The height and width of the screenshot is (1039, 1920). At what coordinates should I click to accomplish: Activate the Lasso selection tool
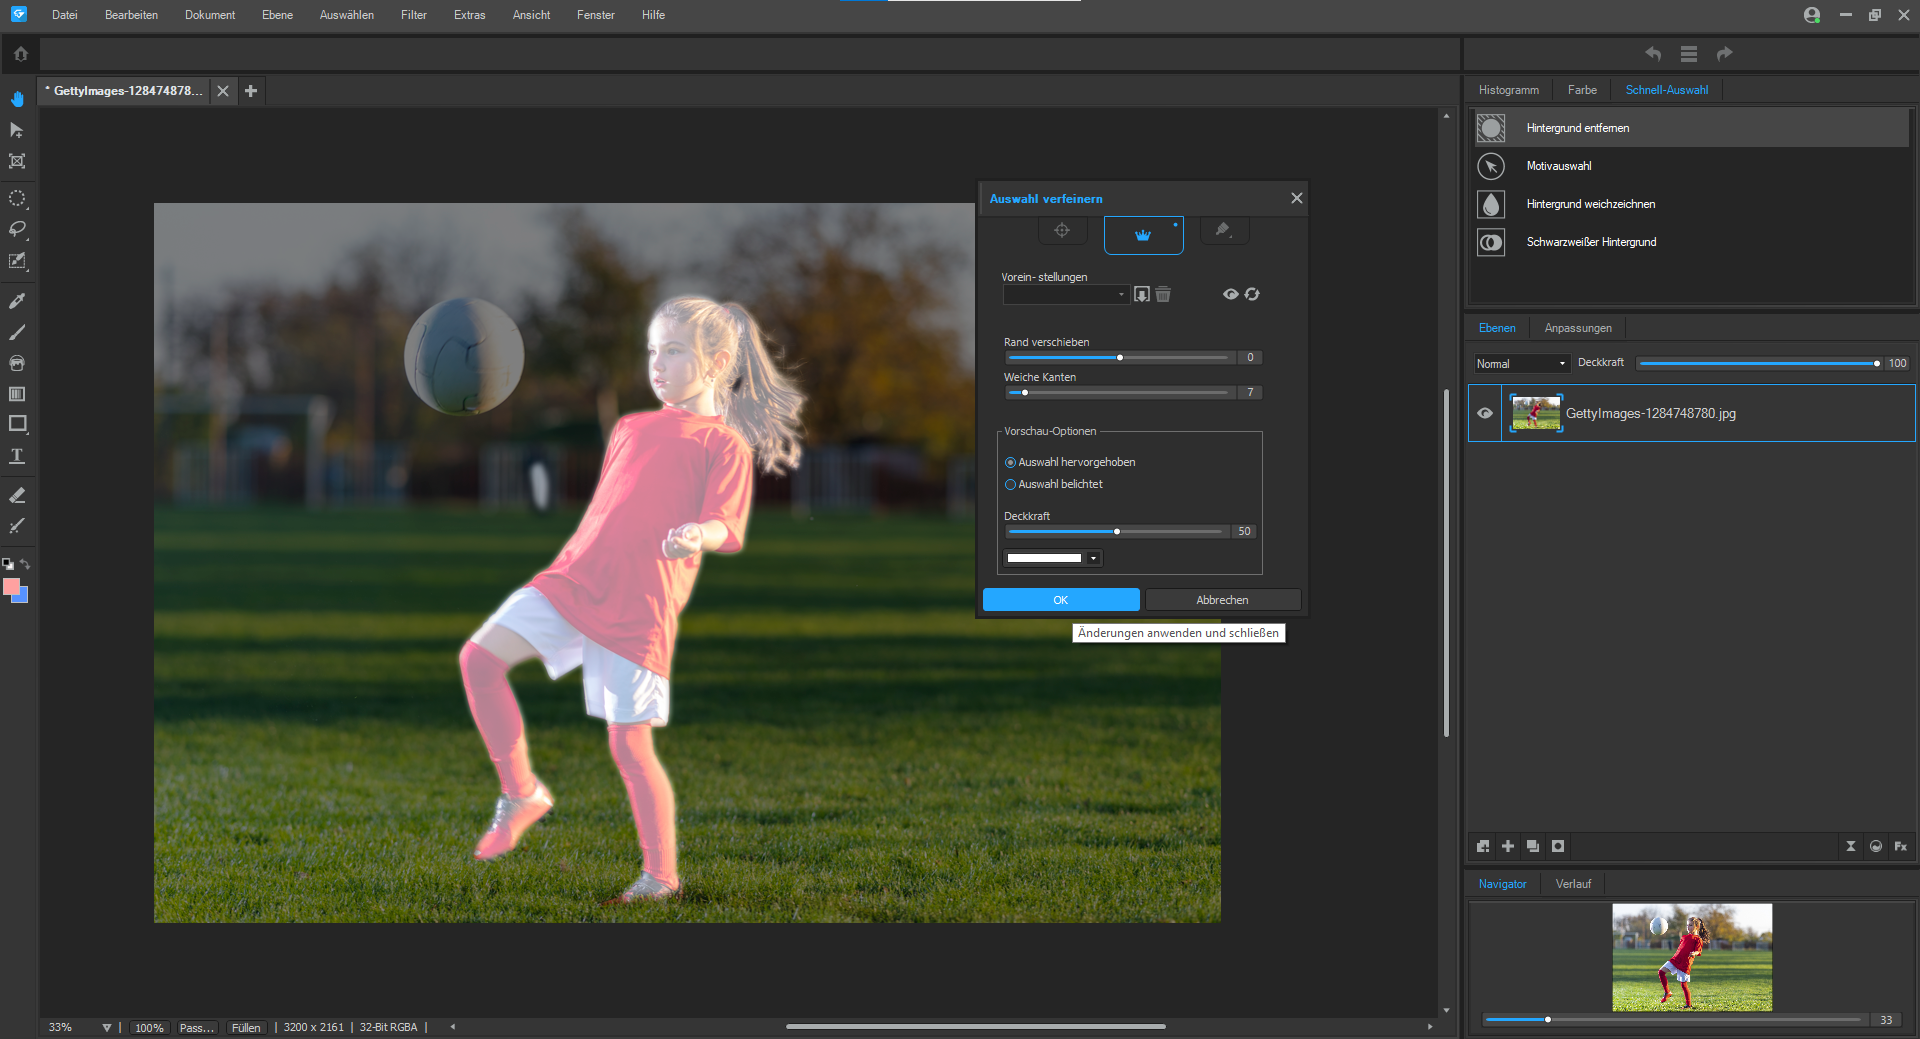click(18, 230)
